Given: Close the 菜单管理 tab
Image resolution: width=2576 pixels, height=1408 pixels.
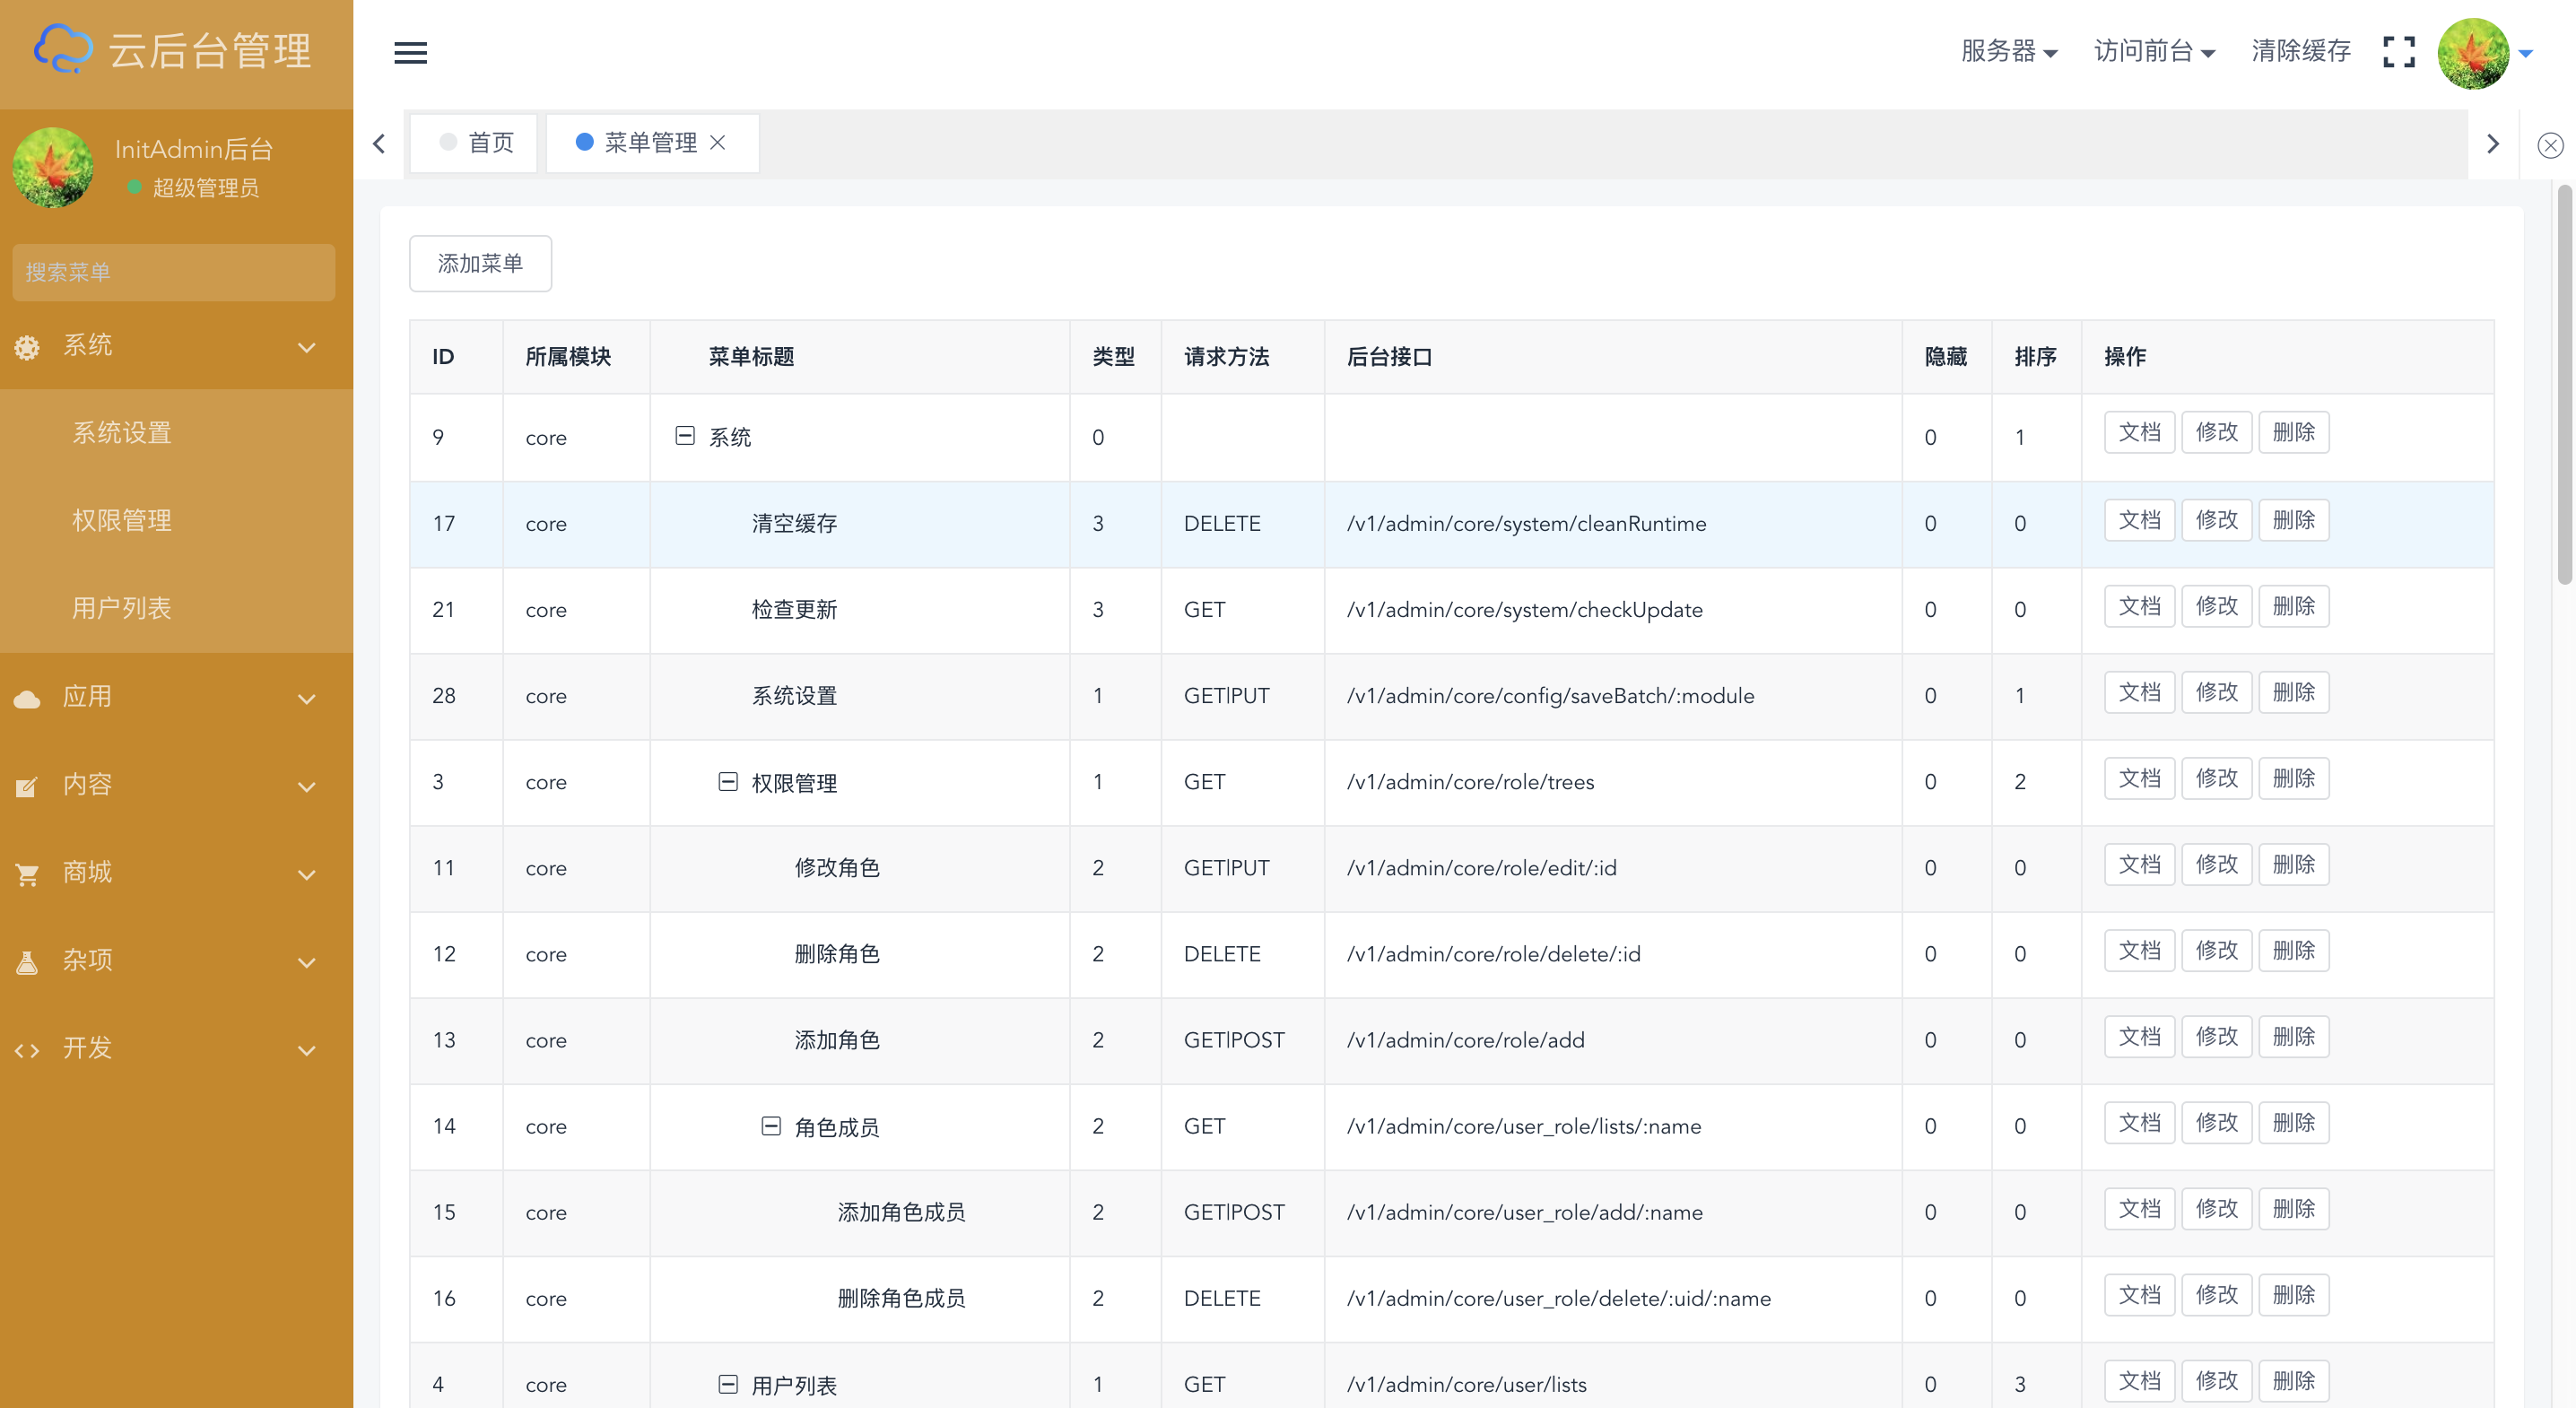Looking at the screenshot, I should (x=718, y=143).
